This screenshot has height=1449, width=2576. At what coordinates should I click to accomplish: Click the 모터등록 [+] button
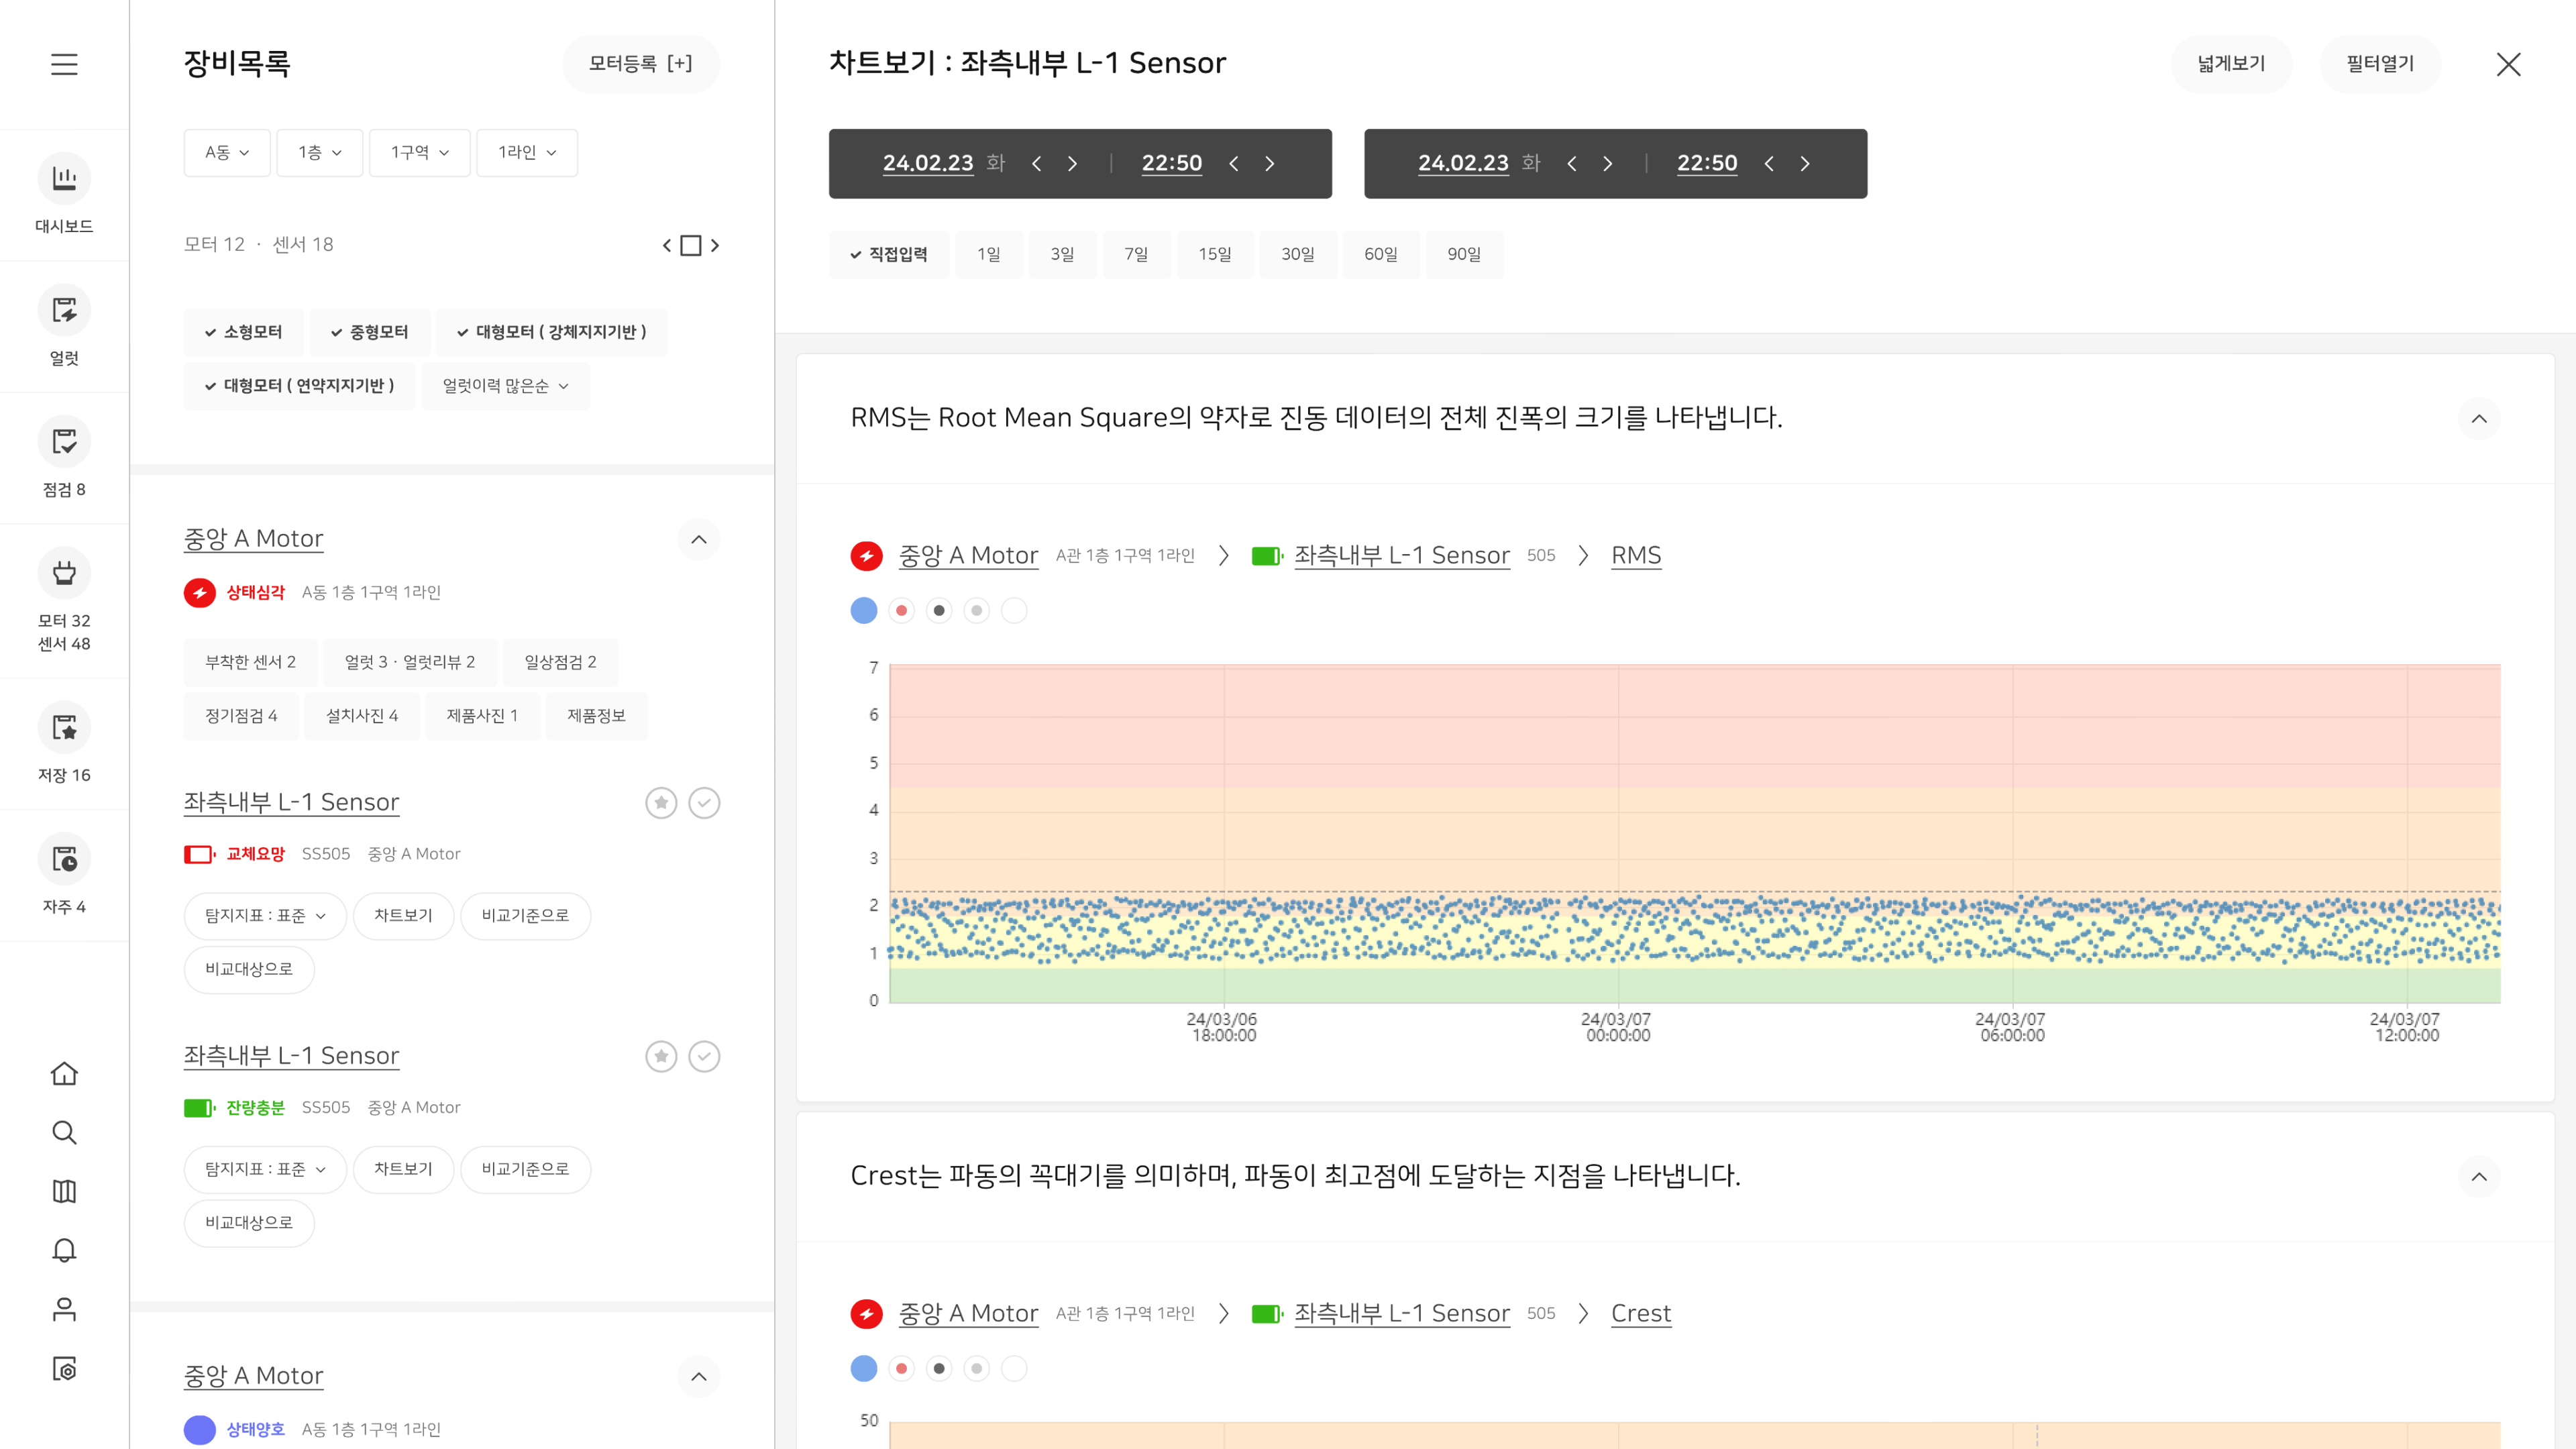(641, 64)
